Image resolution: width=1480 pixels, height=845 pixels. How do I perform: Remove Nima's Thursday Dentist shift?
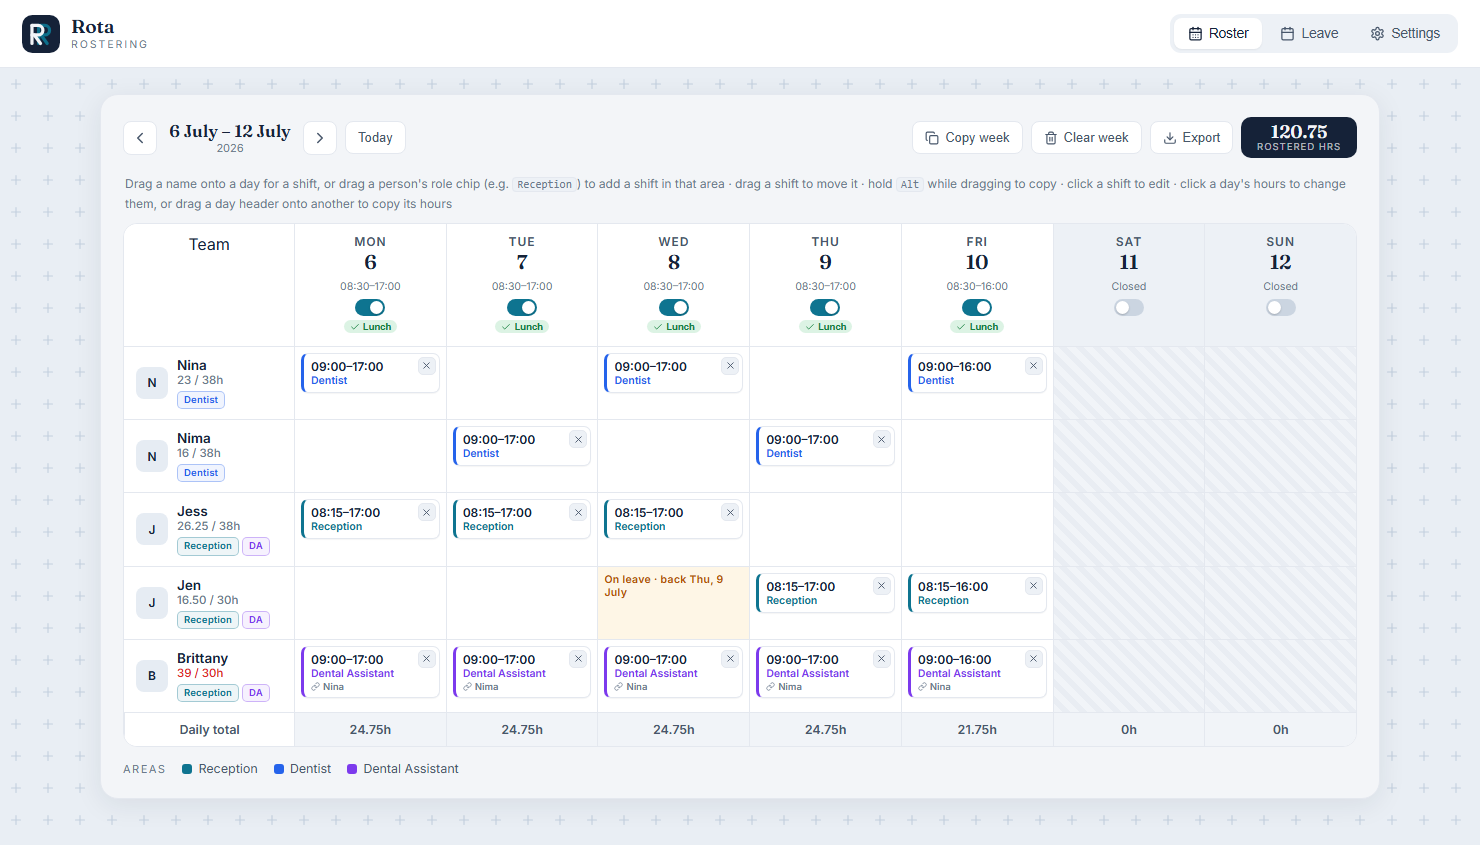[x=881, y=439]
